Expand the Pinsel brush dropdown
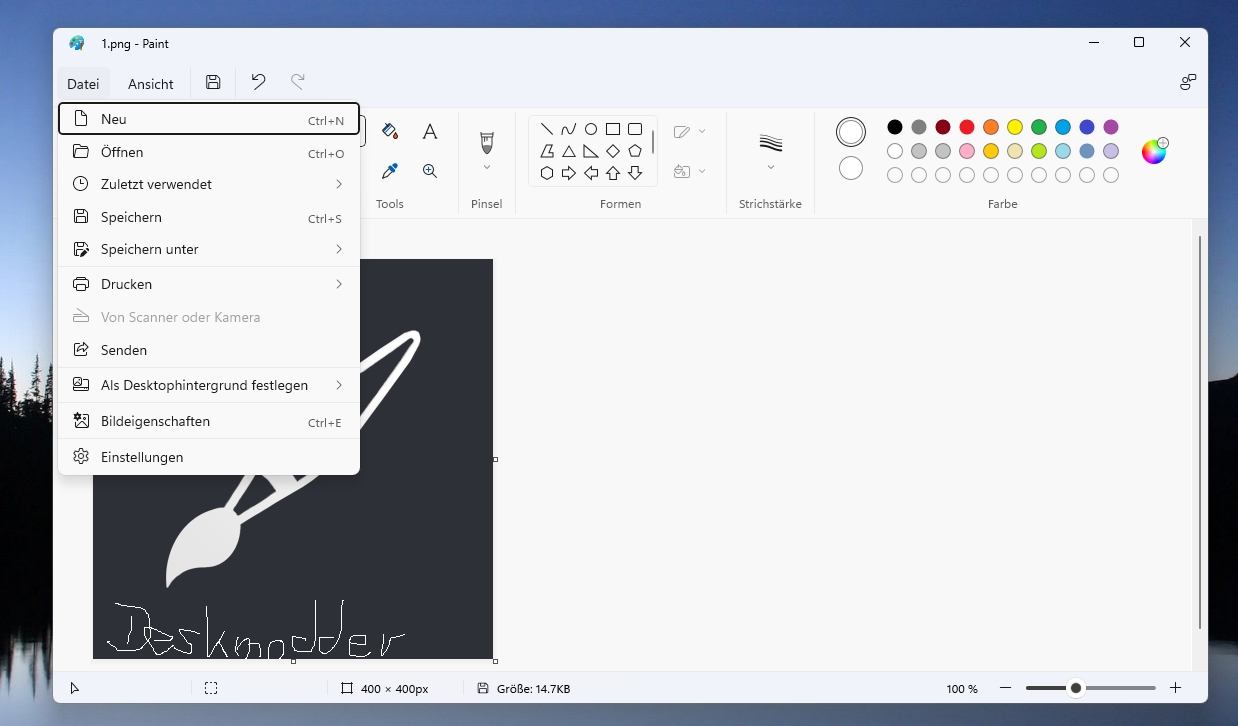Image resolution: width=1238 pixels, height=726 pixels. pos(487,167)
